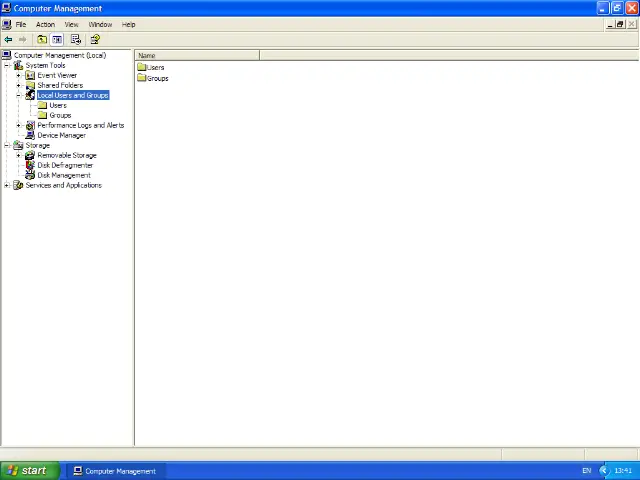Expand the Services and Applications node
This screenshot has height=480, width=640.
(7, 185)
